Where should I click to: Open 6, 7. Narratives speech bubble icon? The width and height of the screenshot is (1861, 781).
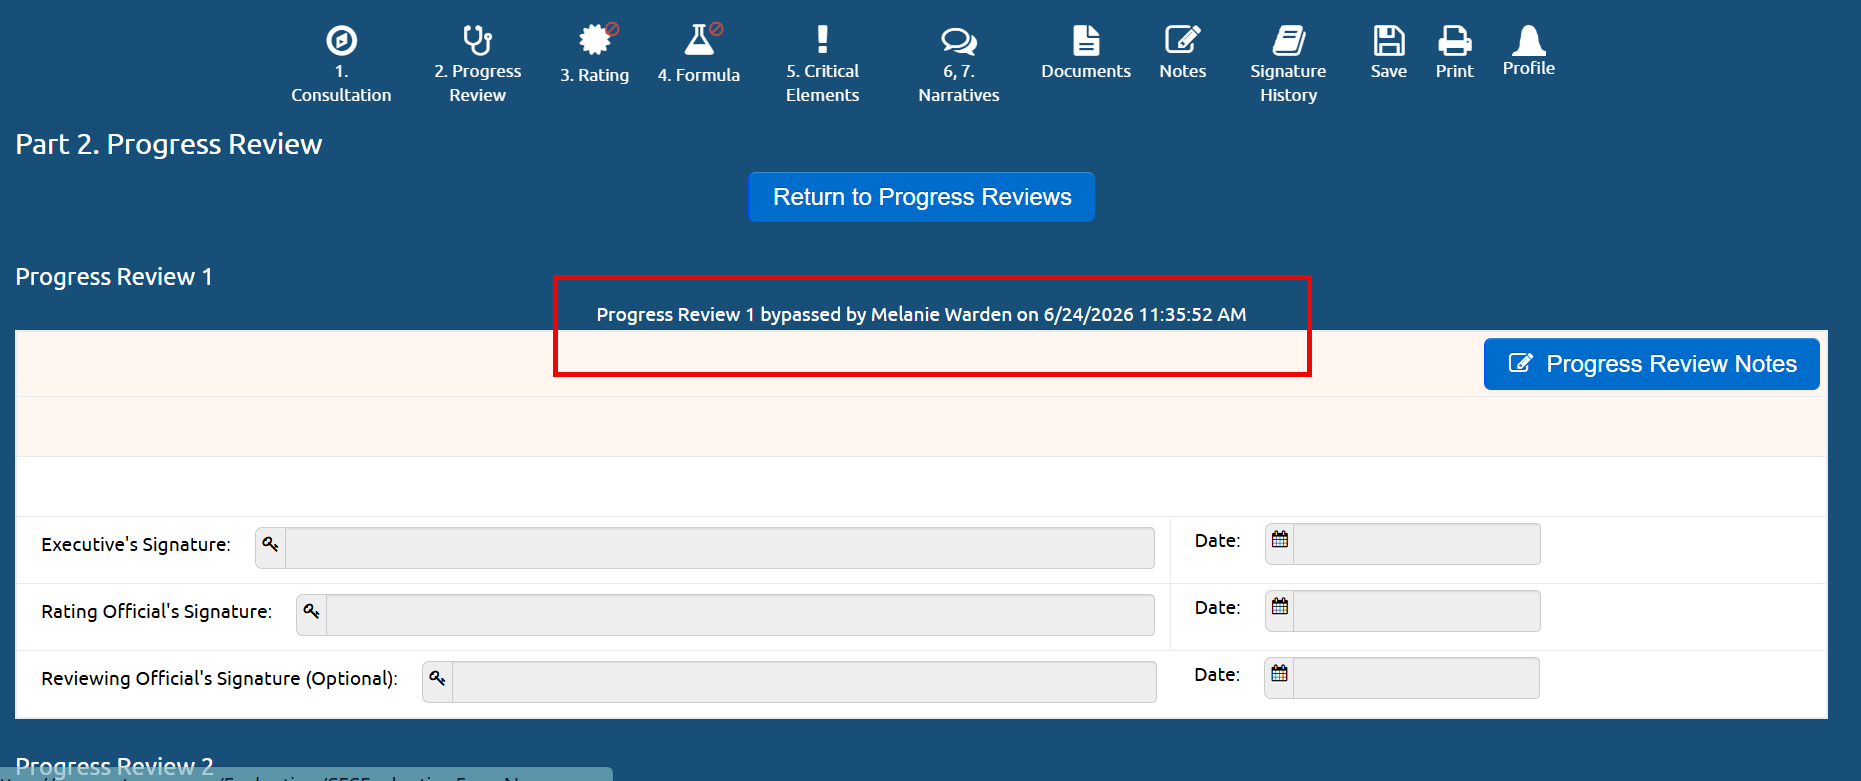(958, 41)
